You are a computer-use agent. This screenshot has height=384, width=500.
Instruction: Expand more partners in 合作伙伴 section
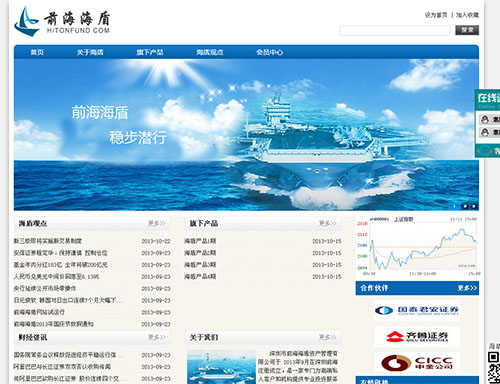467,288
